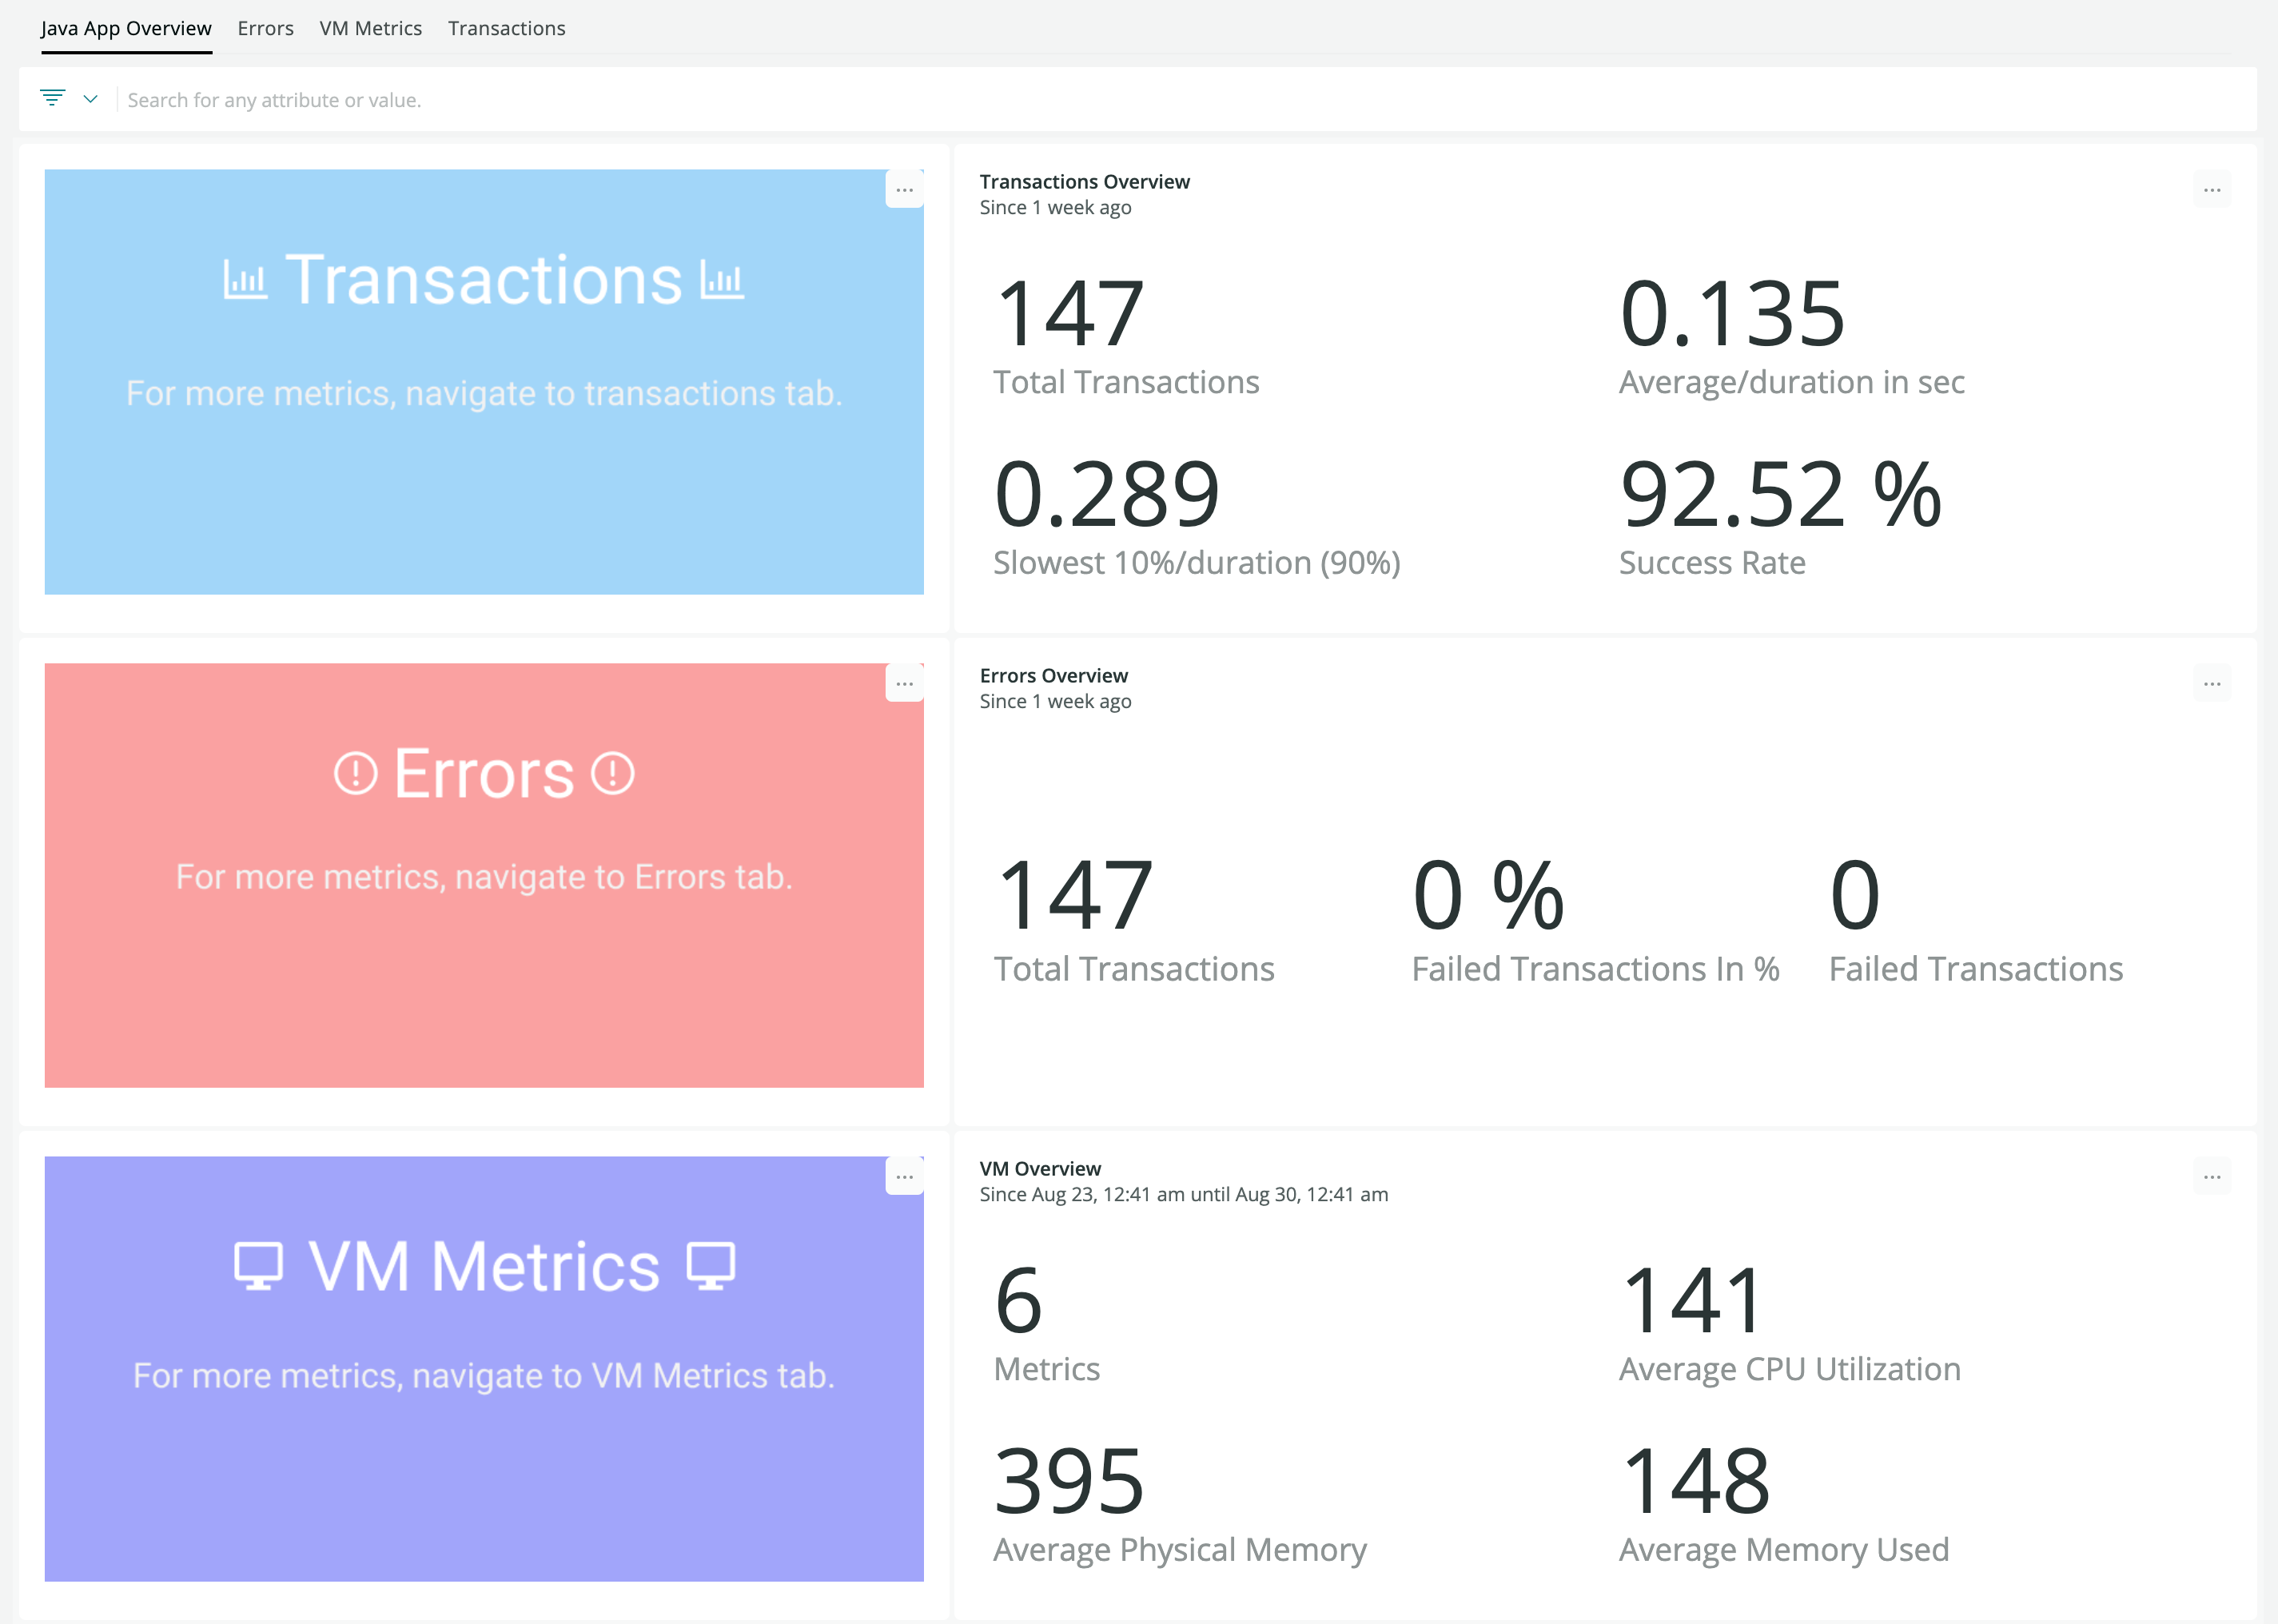
Task: Open options menu on Transactions banner widget
Action: [x=904, y=190]
